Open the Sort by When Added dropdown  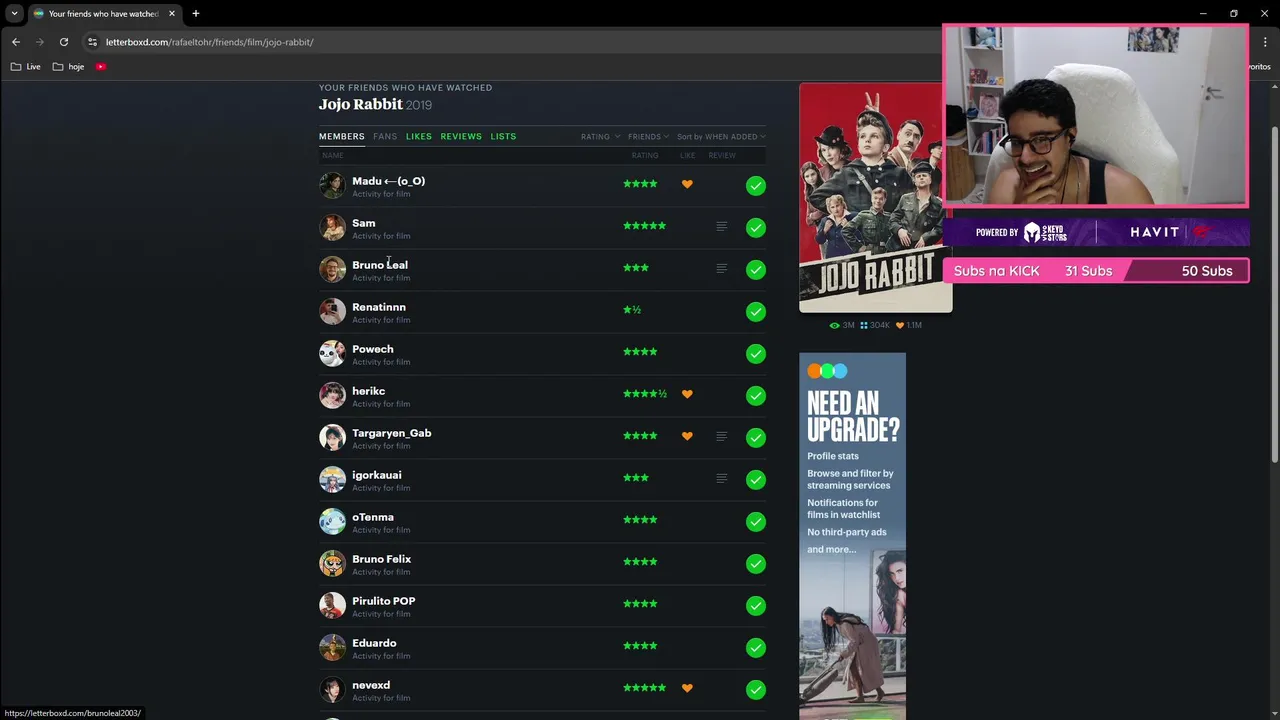pyautogui.click(x=721, y=136)
